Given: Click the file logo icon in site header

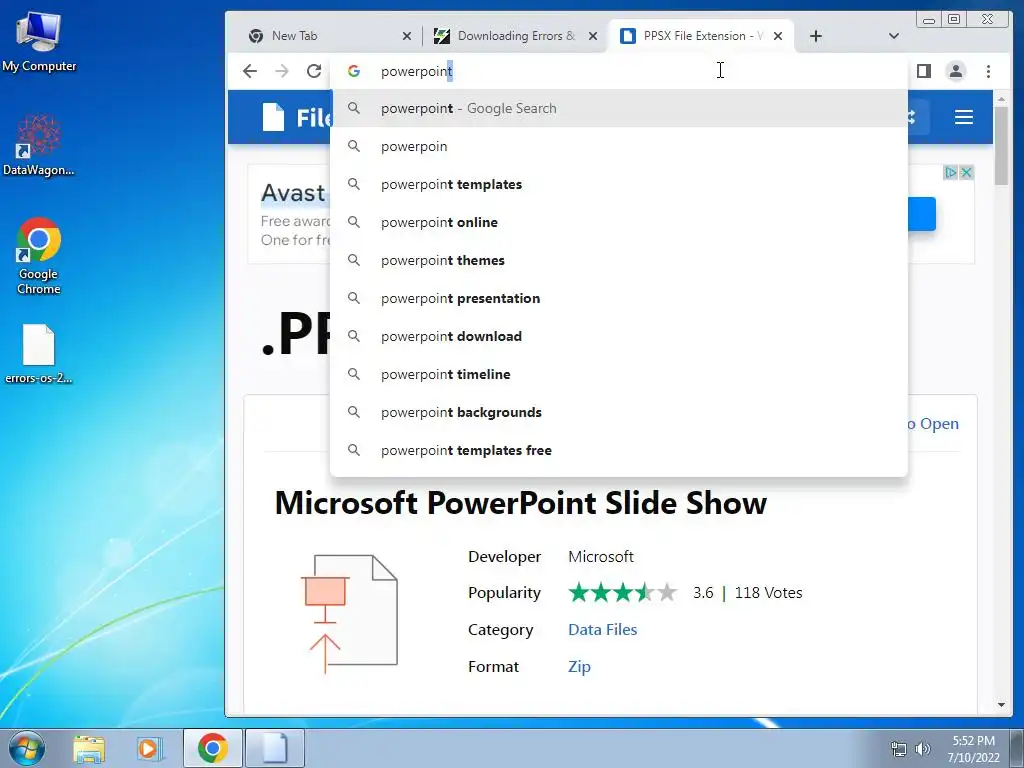Looking at the screenshot, I should click(x=273, y=117).
